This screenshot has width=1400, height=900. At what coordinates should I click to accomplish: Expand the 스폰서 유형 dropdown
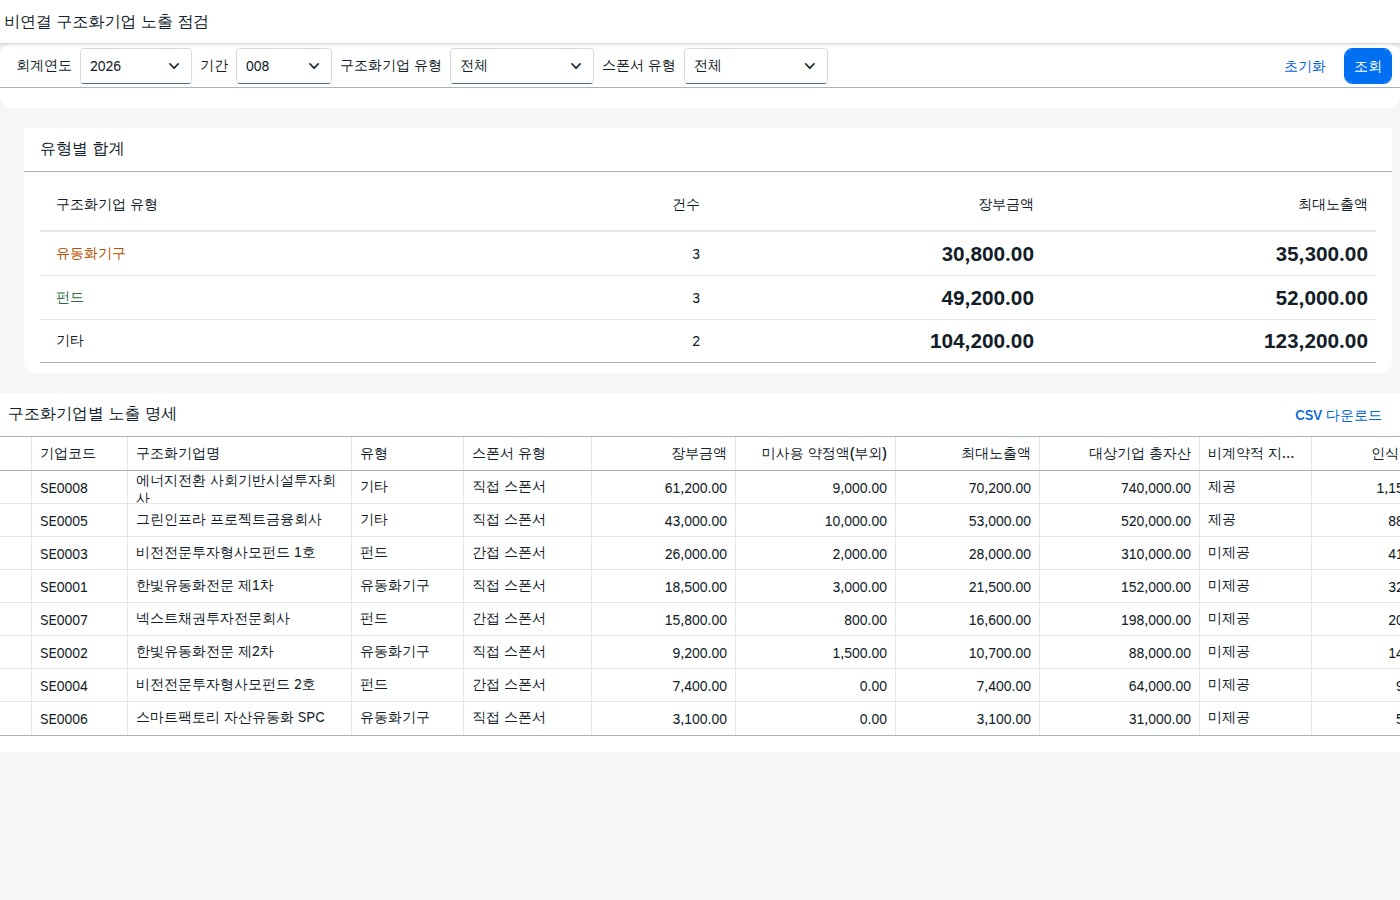[x=755, y=66]
